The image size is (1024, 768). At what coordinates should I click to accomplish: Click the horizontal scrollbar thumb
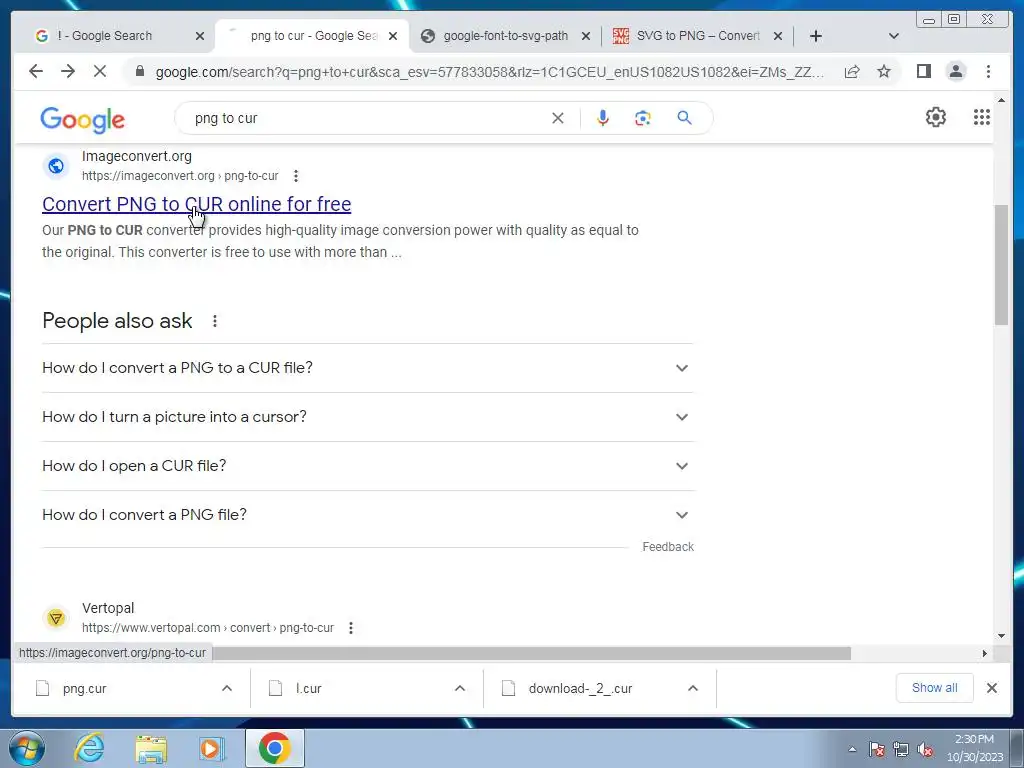532,653
